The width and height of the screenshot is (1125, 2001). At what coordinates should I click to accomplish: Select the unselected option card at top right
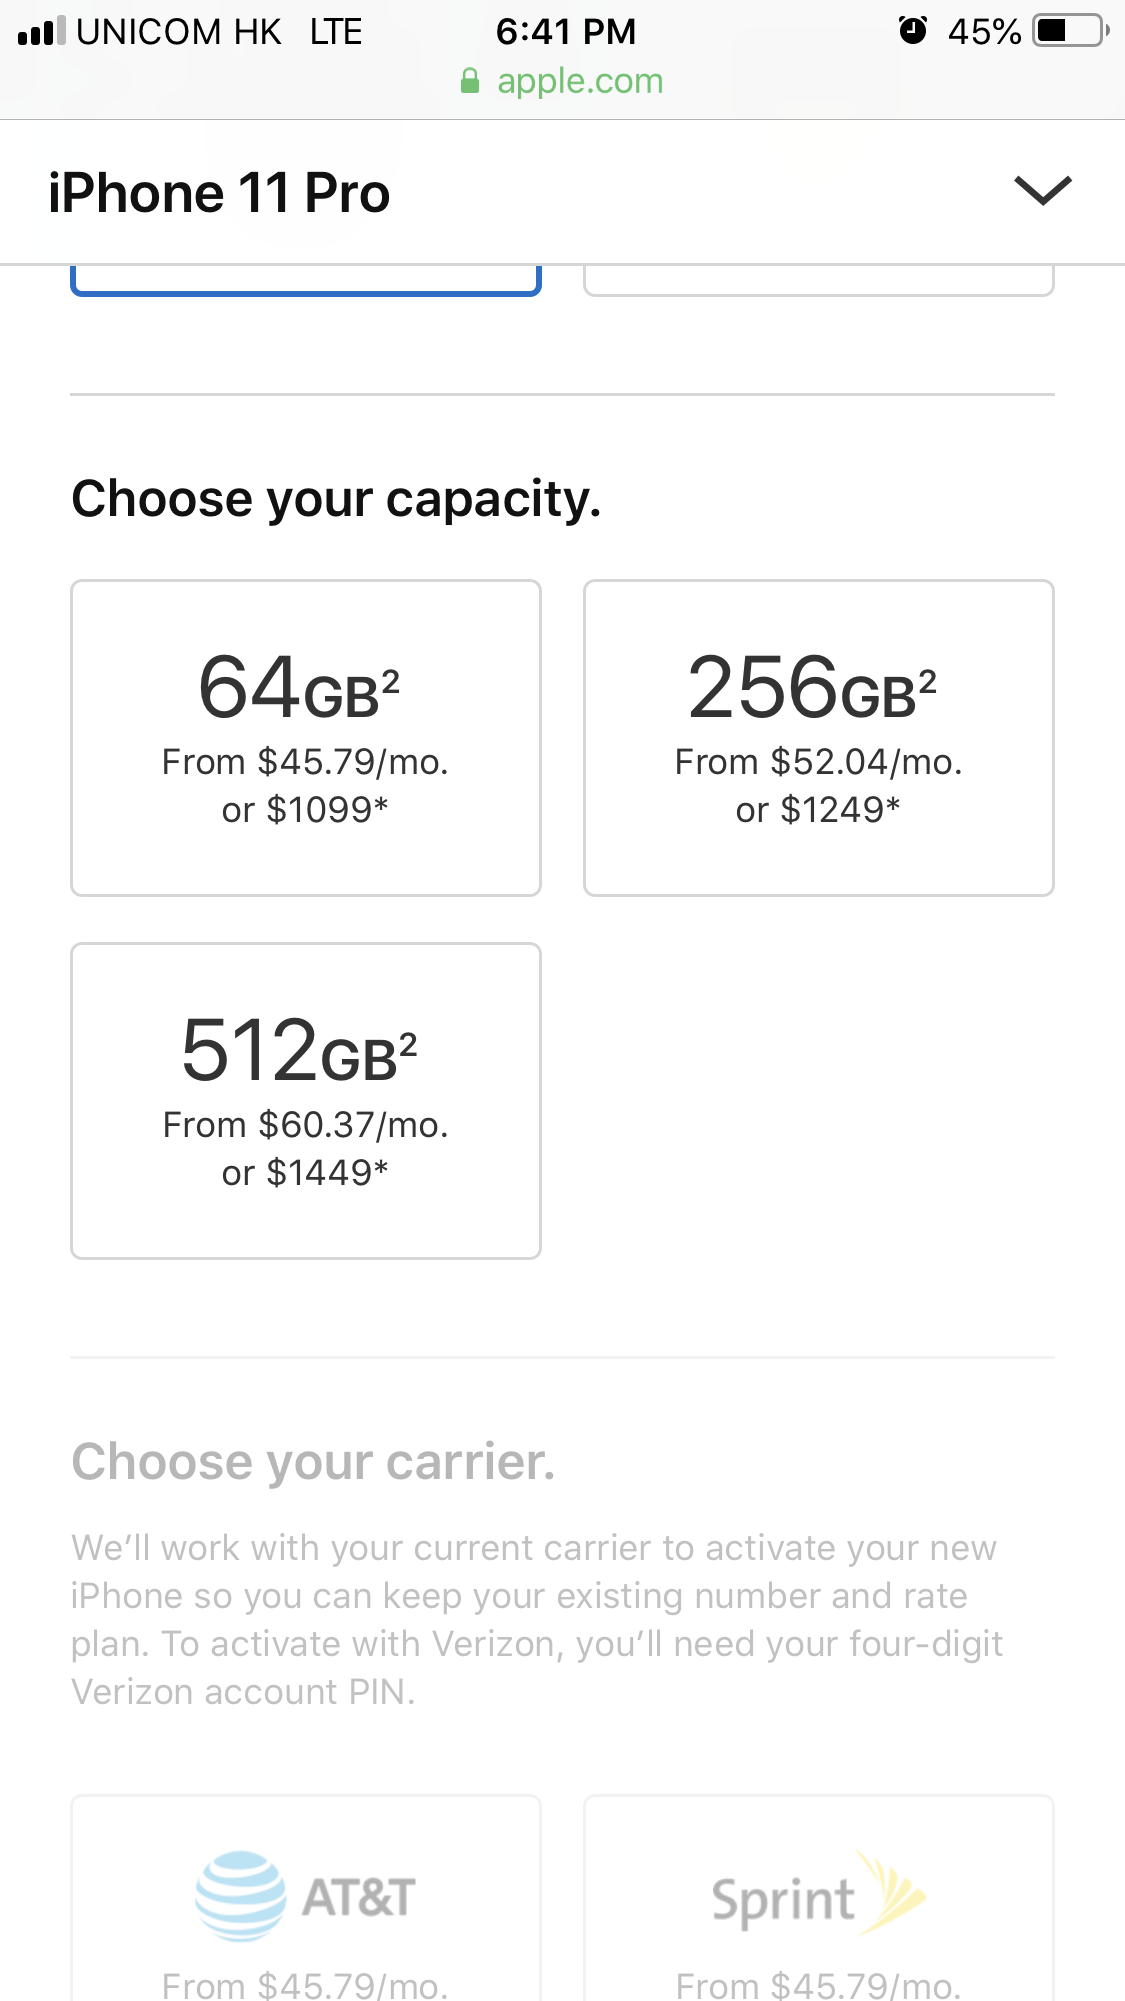click(x=818, y=281)
